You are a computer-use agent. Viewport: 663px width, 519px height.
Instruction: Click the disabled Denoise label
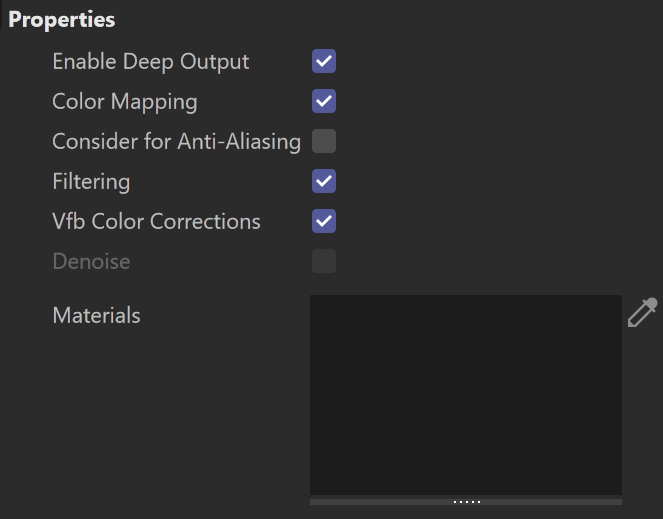click(91, 261)
